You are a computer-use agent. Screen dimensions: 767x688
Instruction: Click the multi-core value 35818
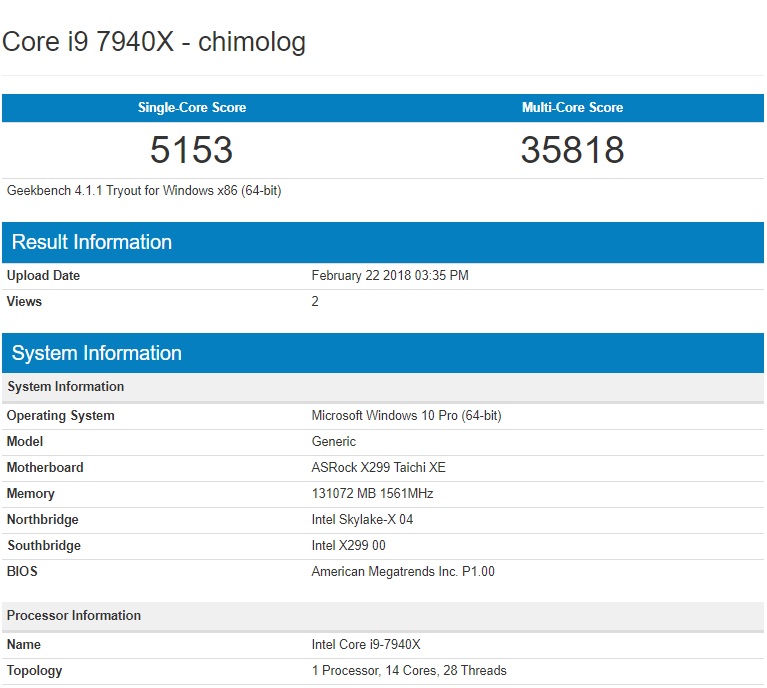pos(572,149)
